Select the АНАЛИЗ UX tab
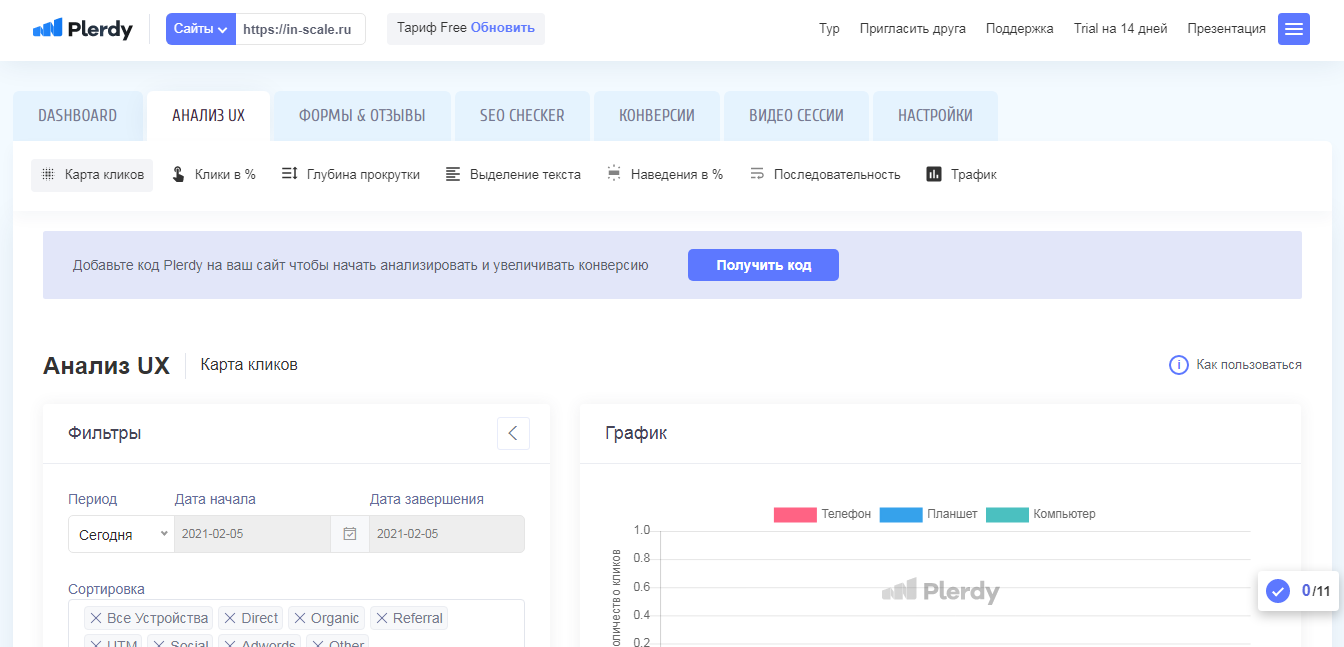 tap(208, 116)
